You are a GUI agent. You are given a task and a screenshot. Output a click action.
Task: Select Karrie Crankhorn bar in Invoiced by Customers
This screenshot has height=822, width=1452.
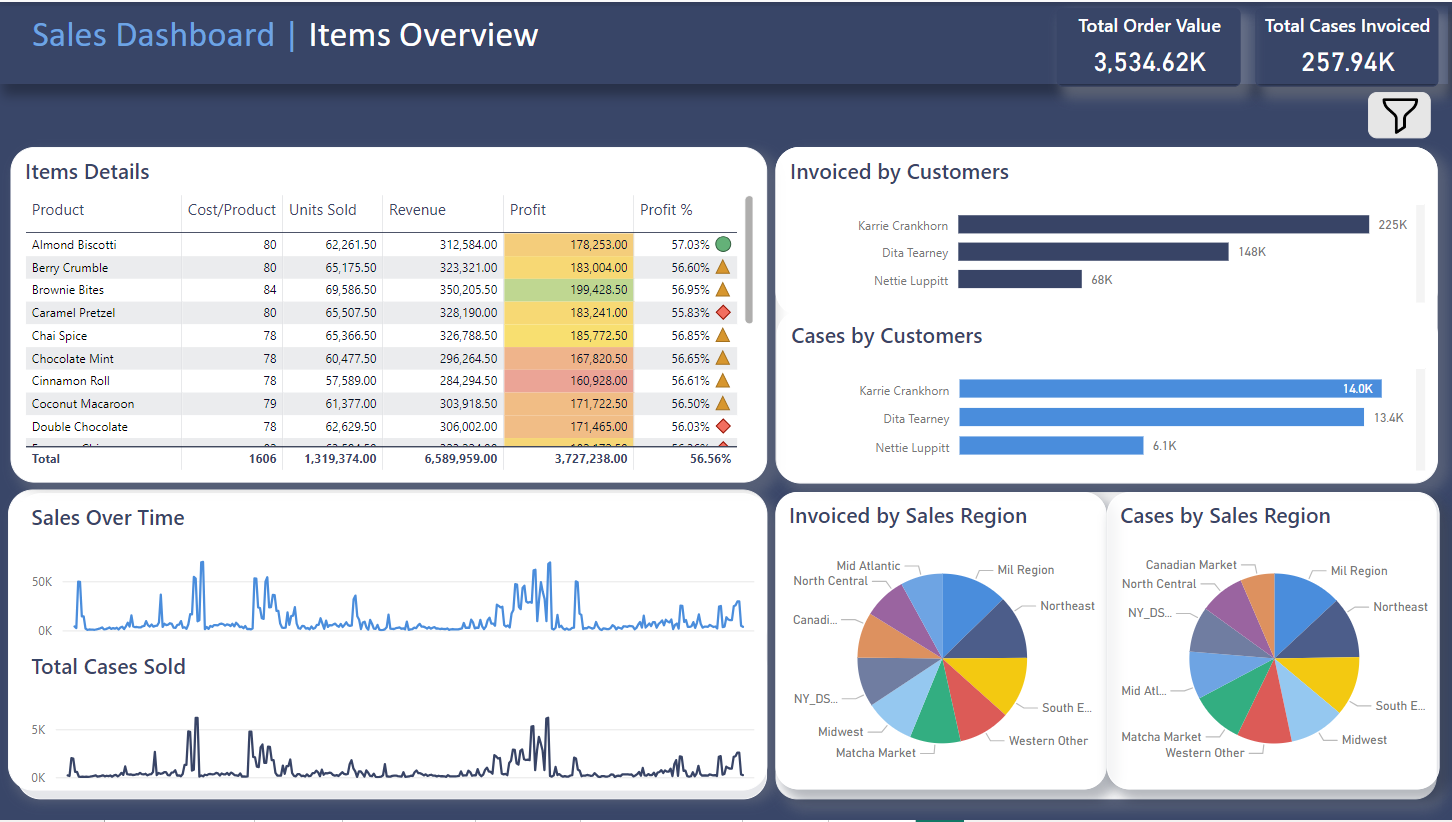(1164, 225)
